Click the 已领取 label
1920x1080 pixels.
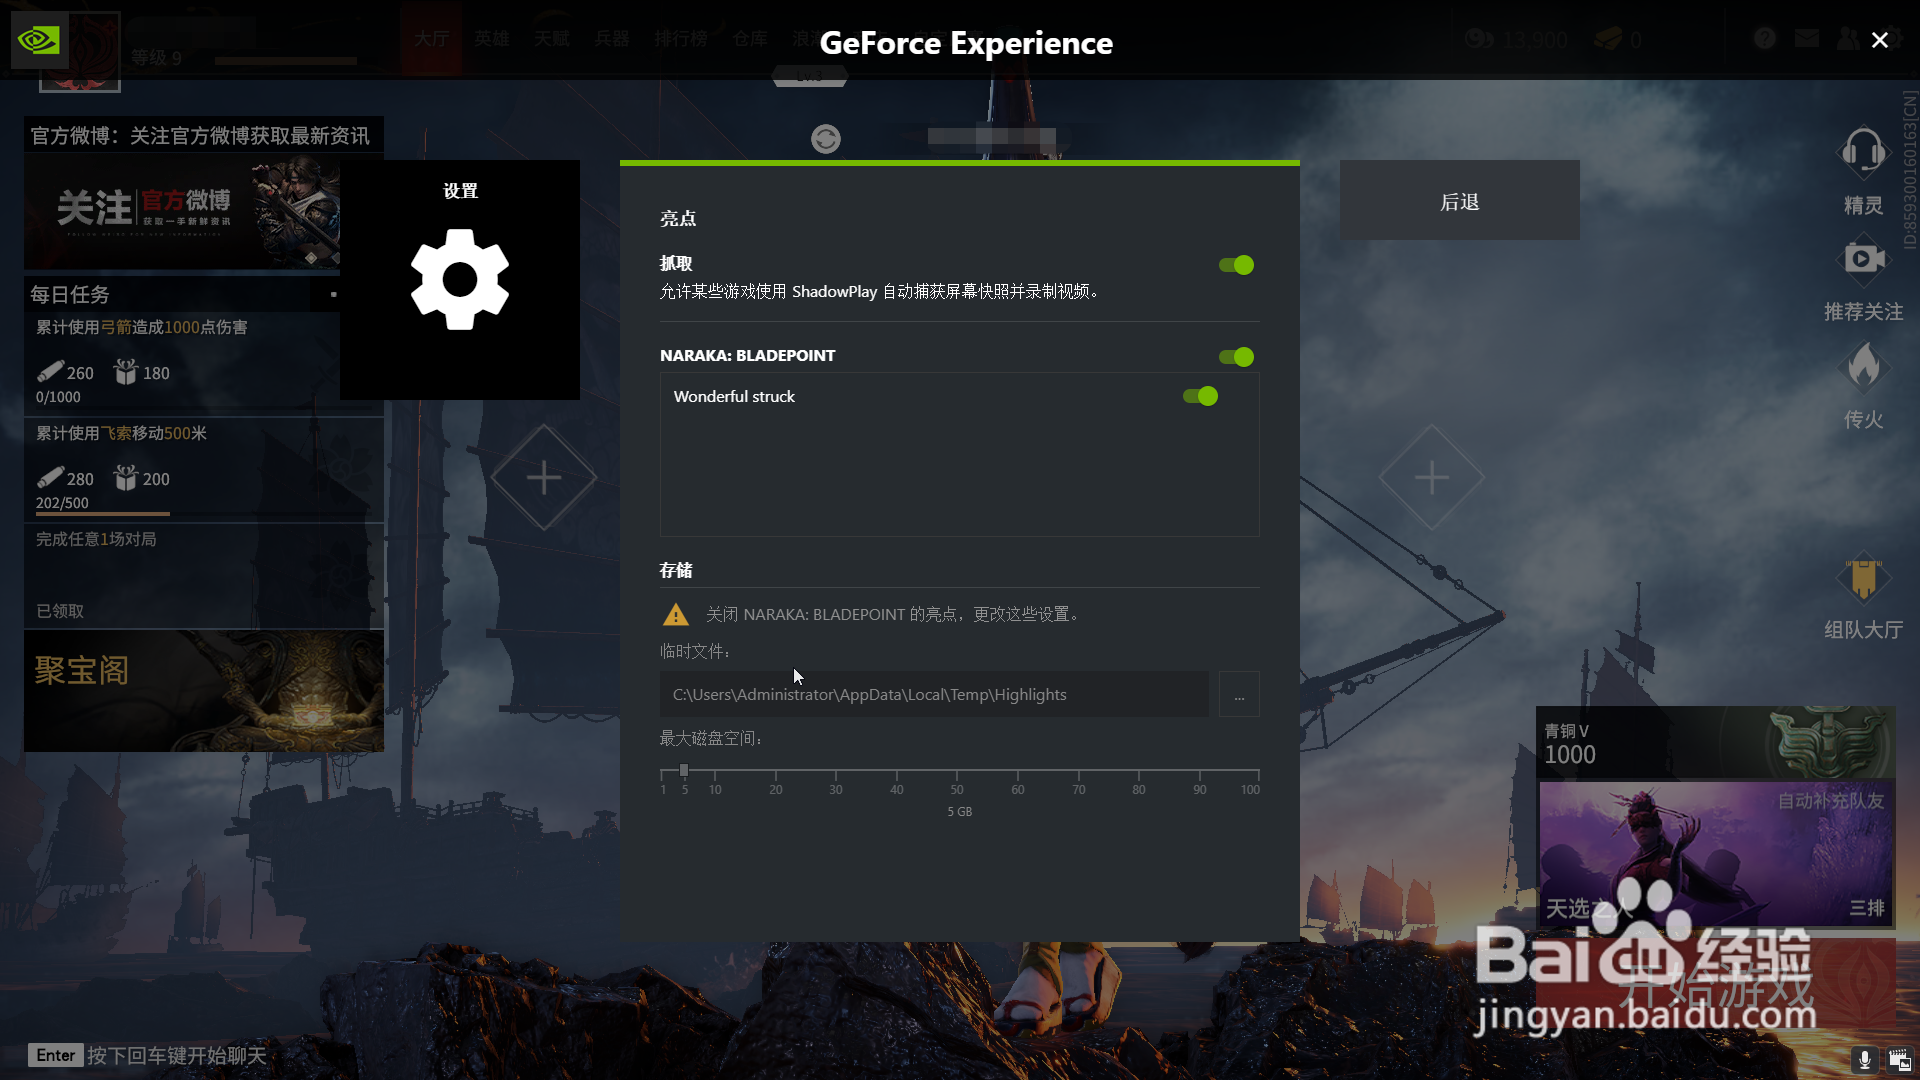click(x=60, y=611)
